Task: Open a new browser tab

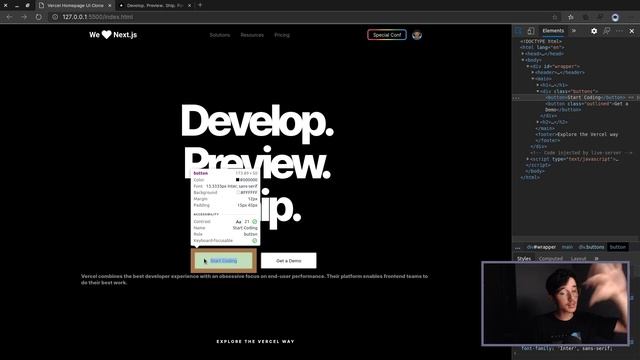Action: pos(200,5)
